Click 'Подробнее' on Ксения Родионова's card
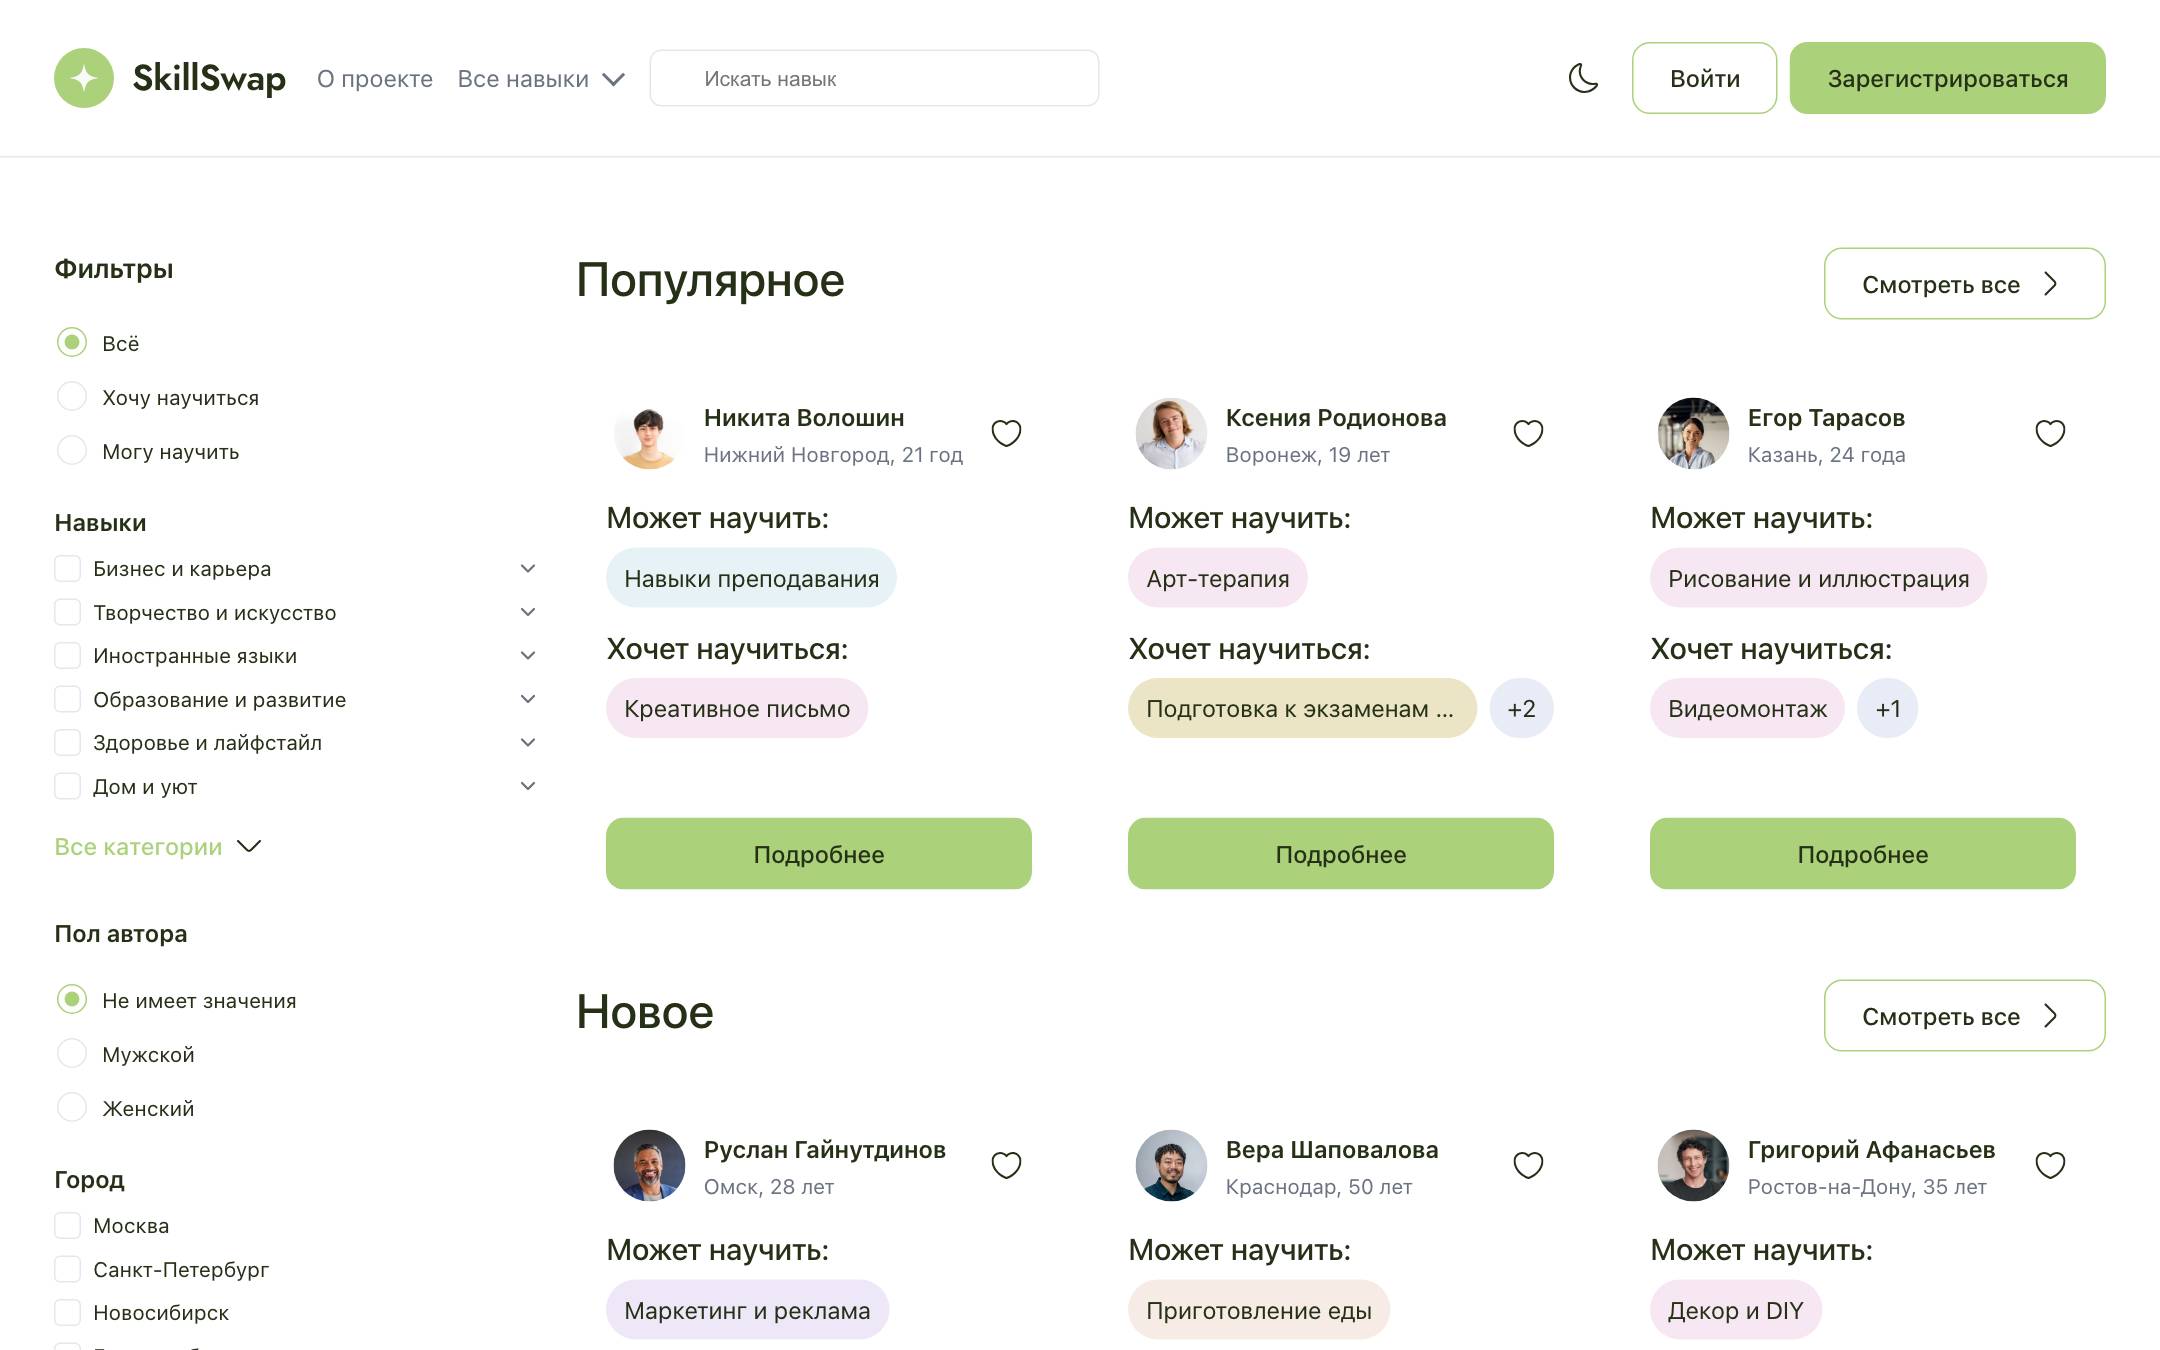The height and width of the screenshot is (1350, 2160). [x=1340, y=854]
